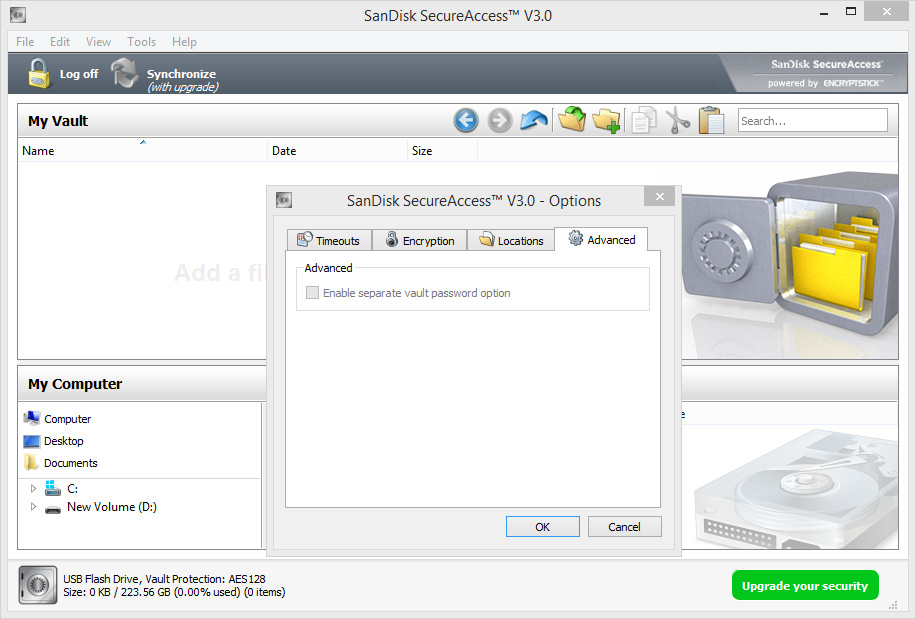Image resolution: width=916 pixels, height=619 pixels.
Task: Select the Documents entry text
Action: (71, 462)
